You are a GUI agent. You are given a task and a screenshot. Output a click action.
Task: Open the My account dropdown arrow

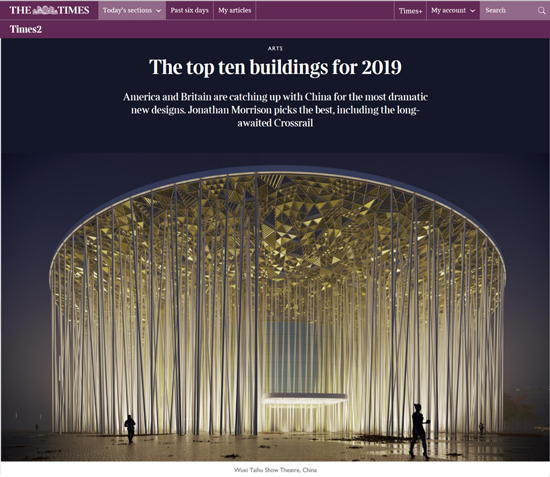472,11
